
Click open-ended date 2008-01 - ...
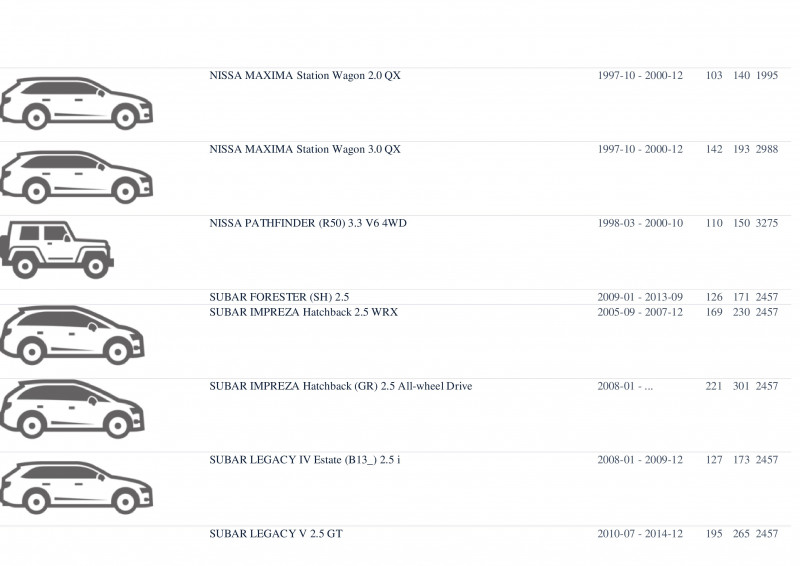625,386
